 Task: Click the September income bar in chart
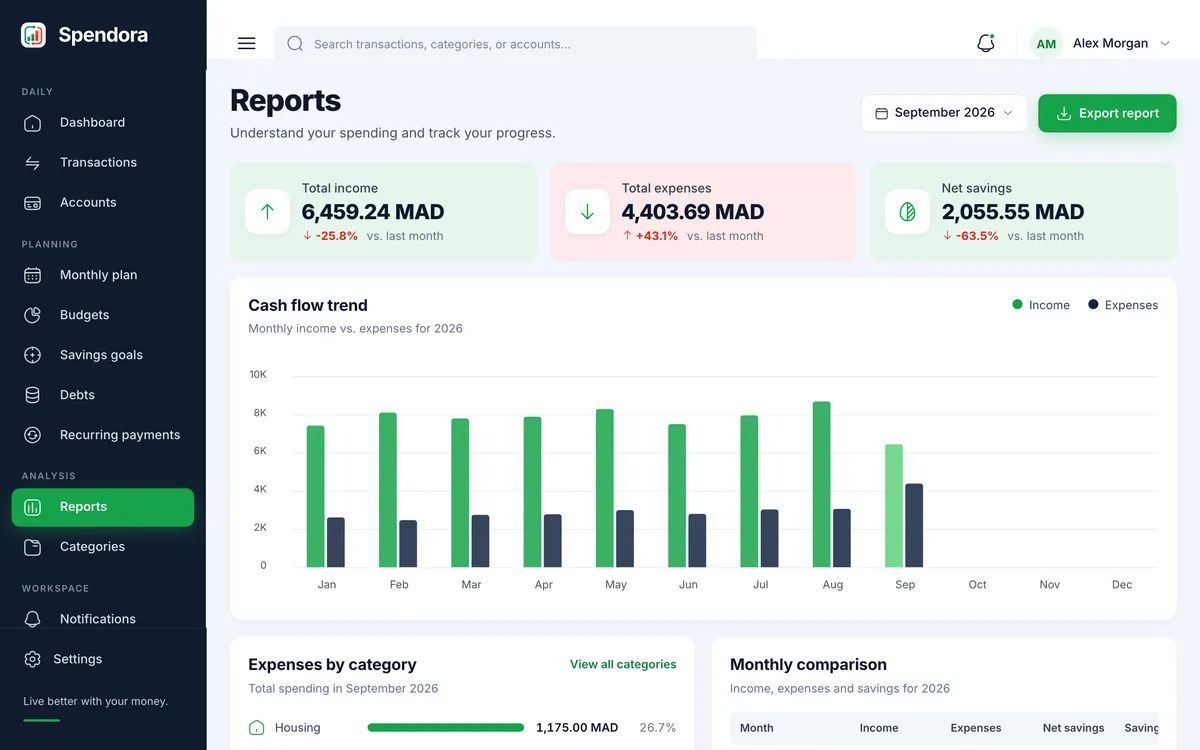pos(894,506)
